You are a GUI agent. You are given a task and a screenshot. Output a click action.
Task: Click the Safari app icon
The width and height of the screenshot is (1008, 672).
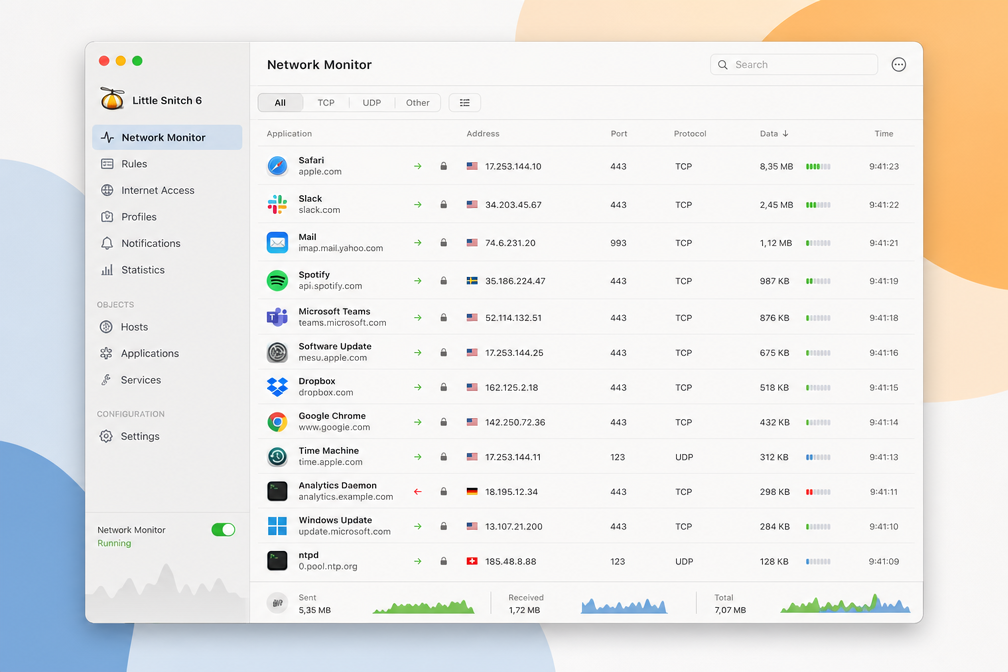pyautogui.click(x=277, y=166)
